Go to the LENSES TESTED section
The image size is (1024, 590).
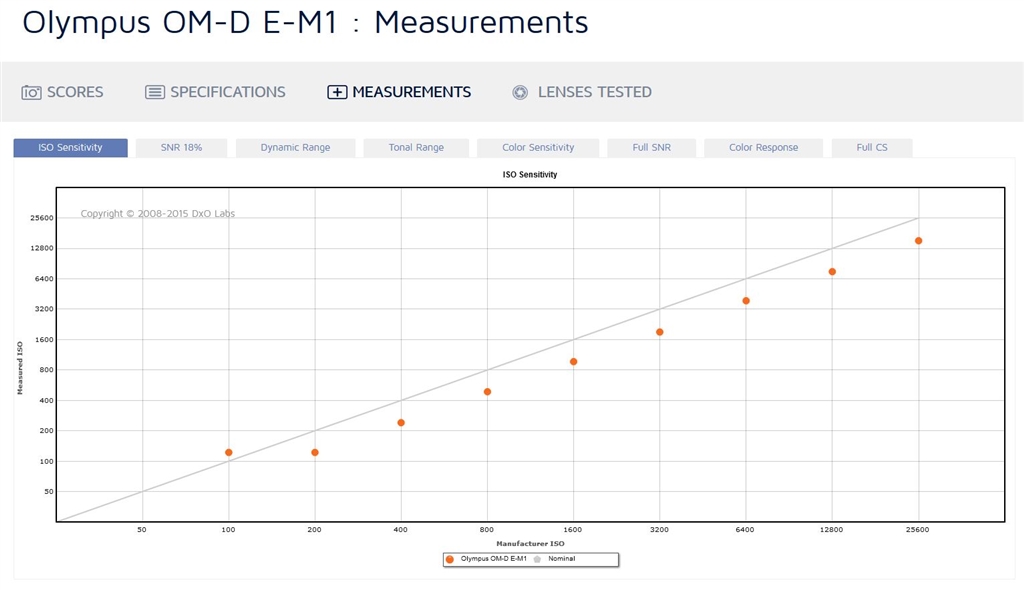(x=582, y=92)
